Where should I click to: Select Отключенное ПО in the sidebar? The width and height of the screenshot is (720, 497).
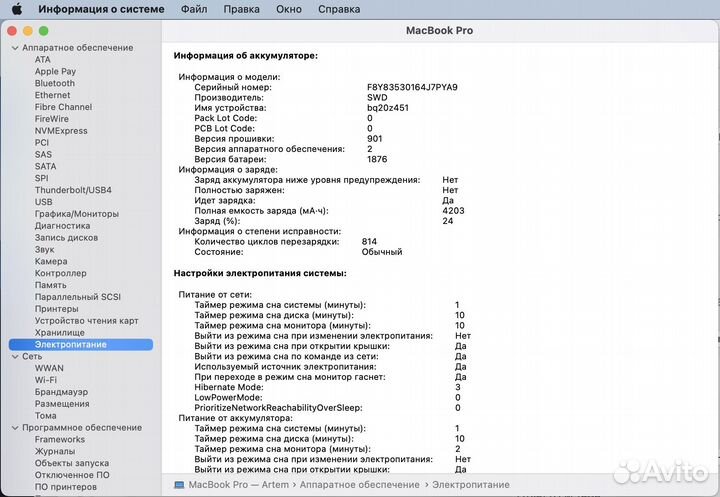point(72,475)
